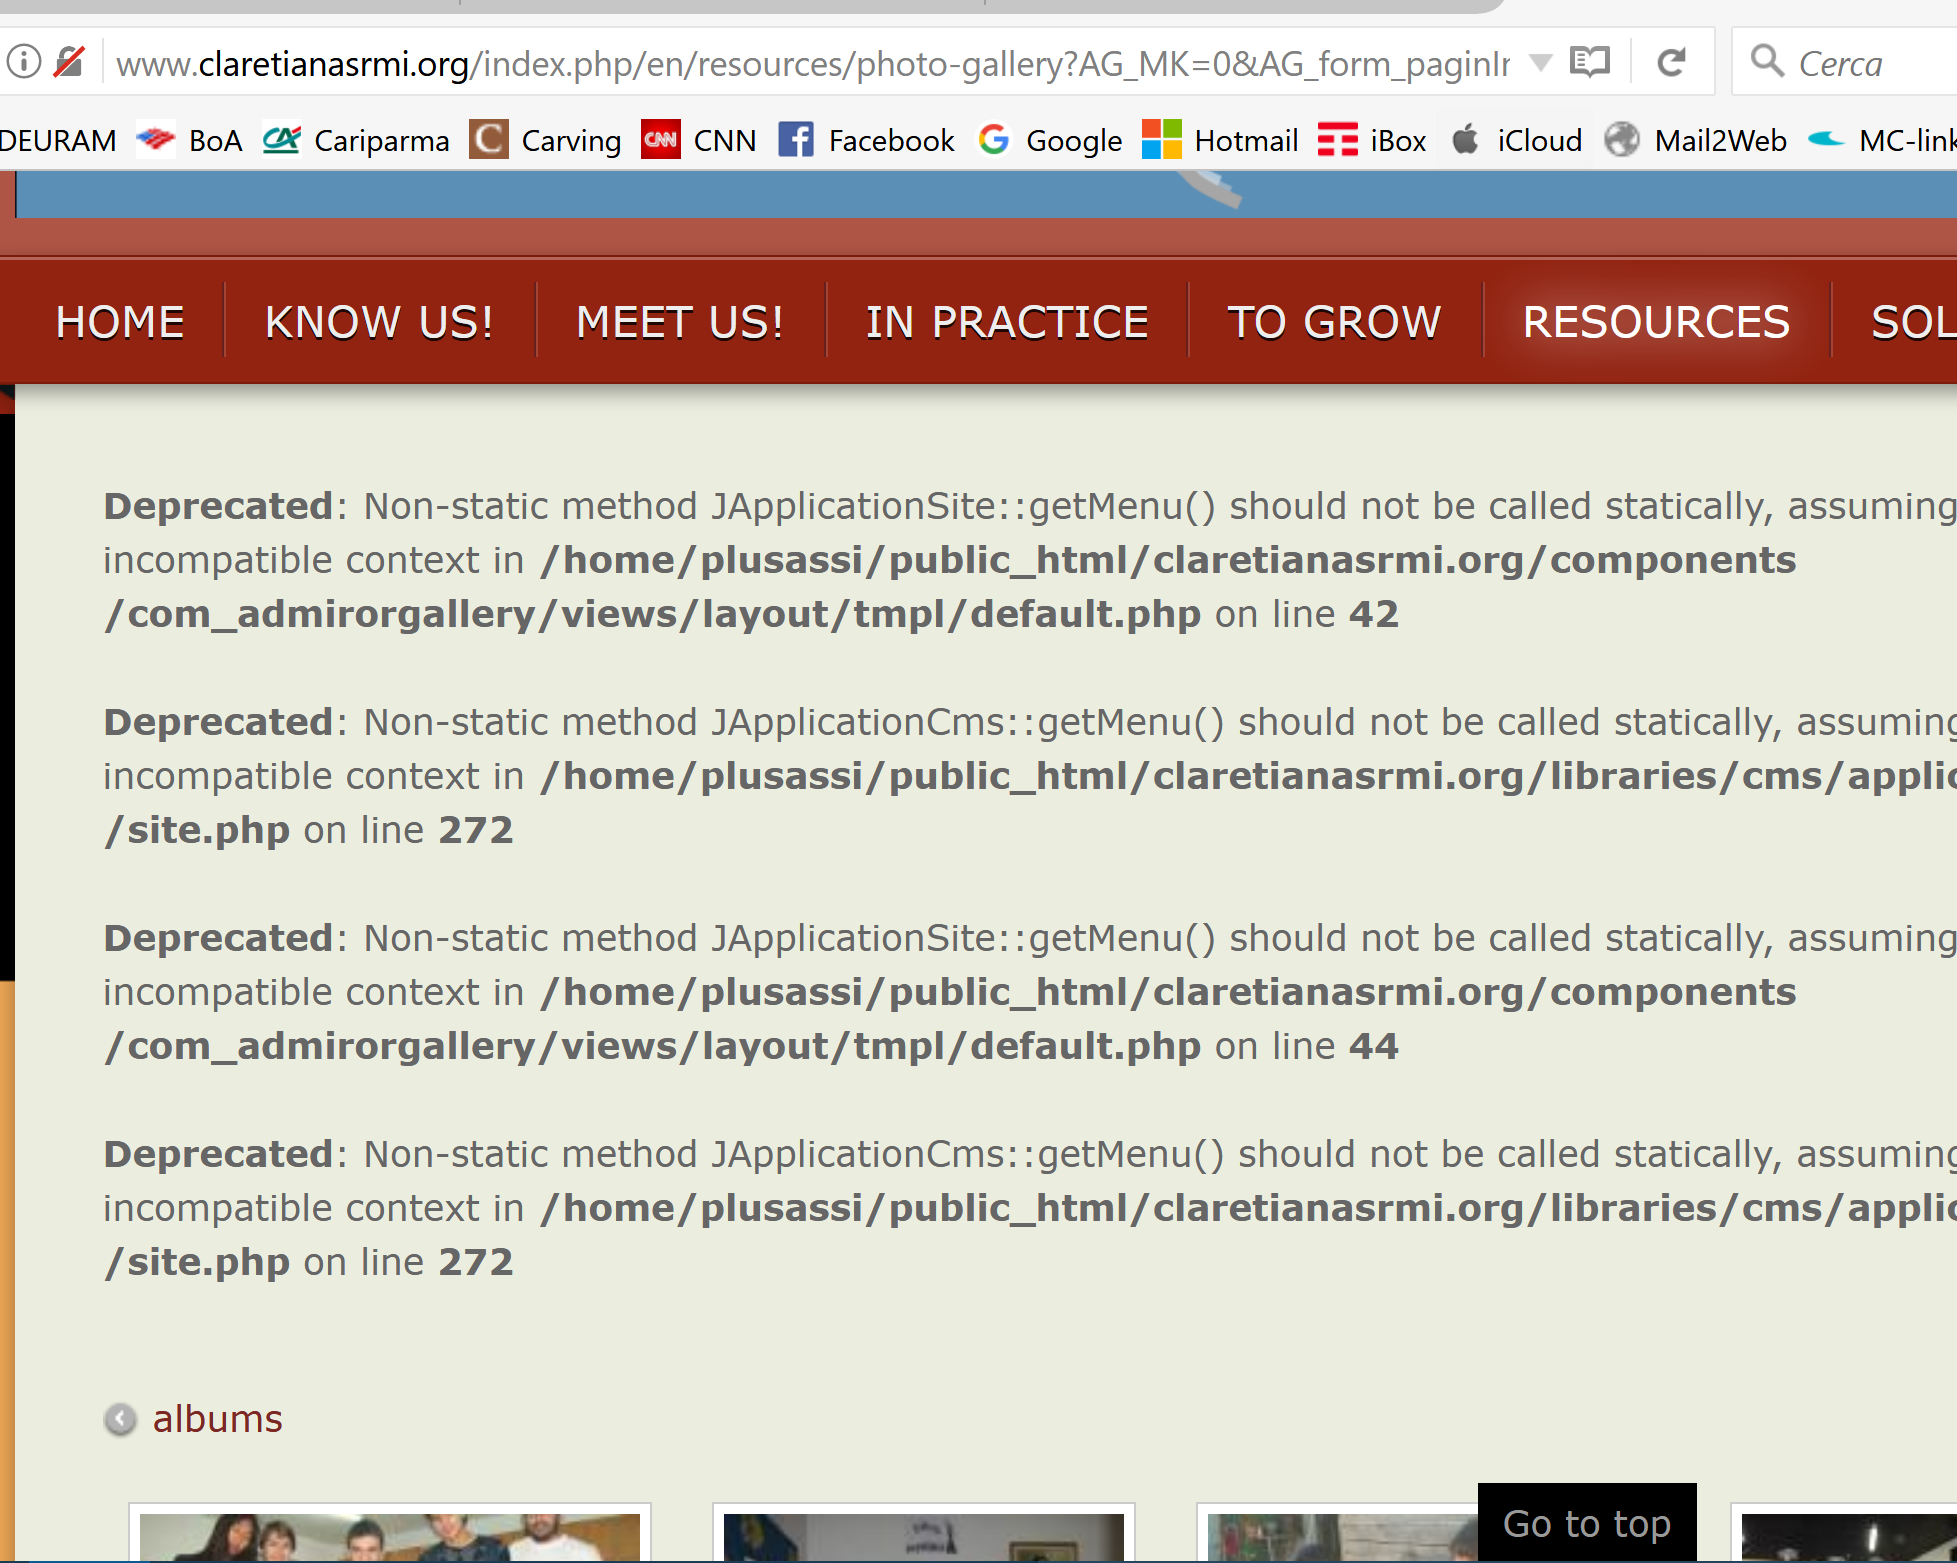
Task: Open the second album thumbnail
Action: click(x=923, y=1534)
